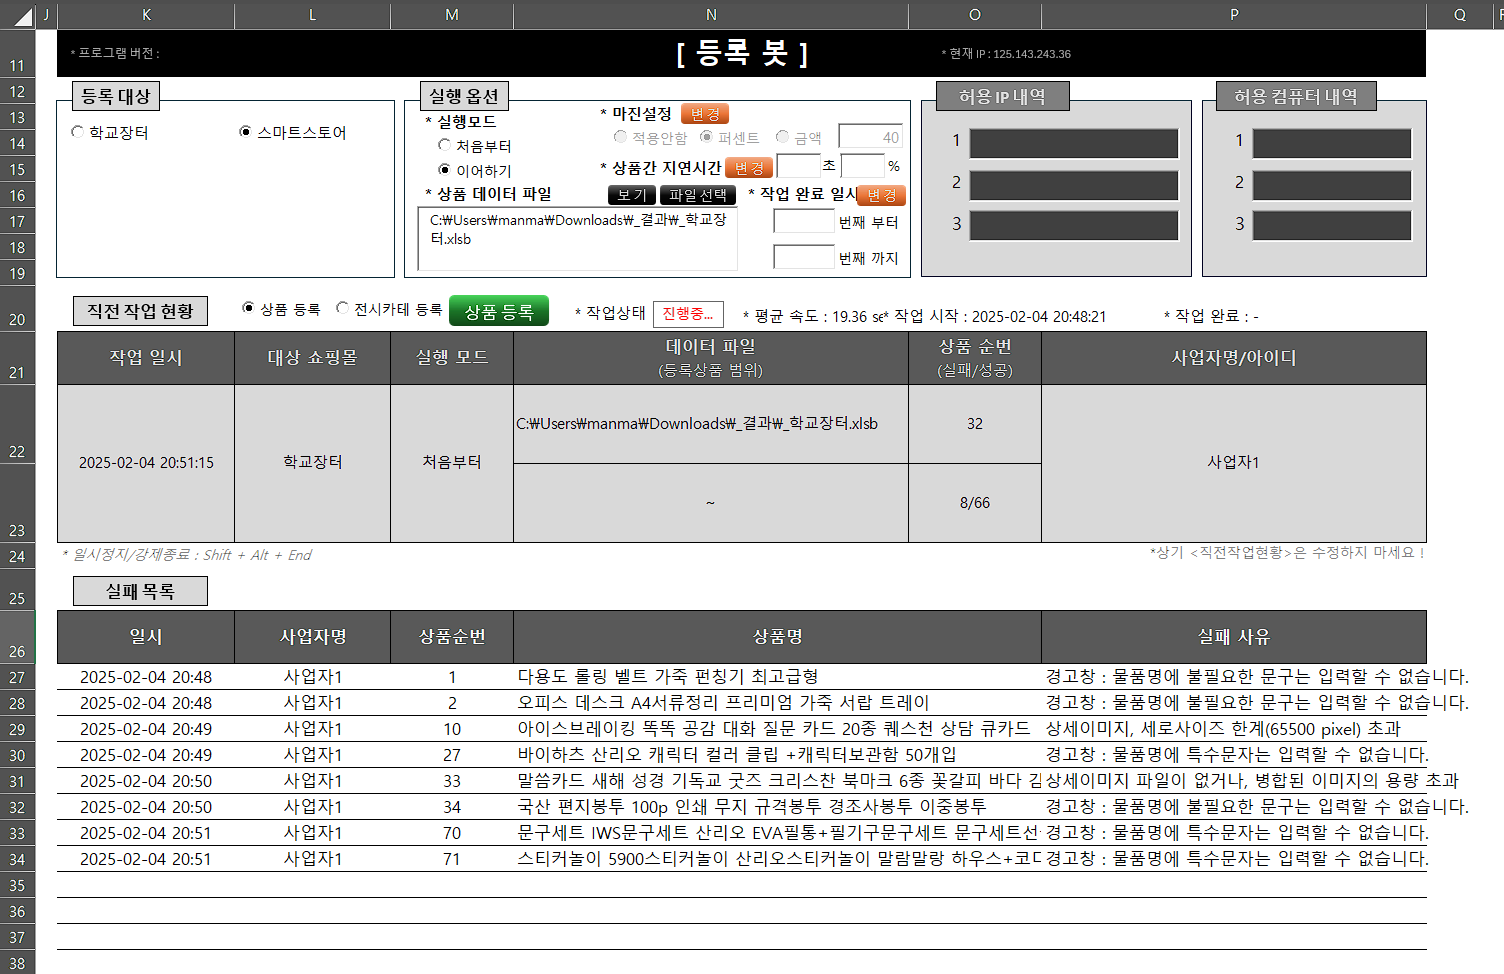
Task: Focus the delay seconds (초) input field
Action: (798, 166)
